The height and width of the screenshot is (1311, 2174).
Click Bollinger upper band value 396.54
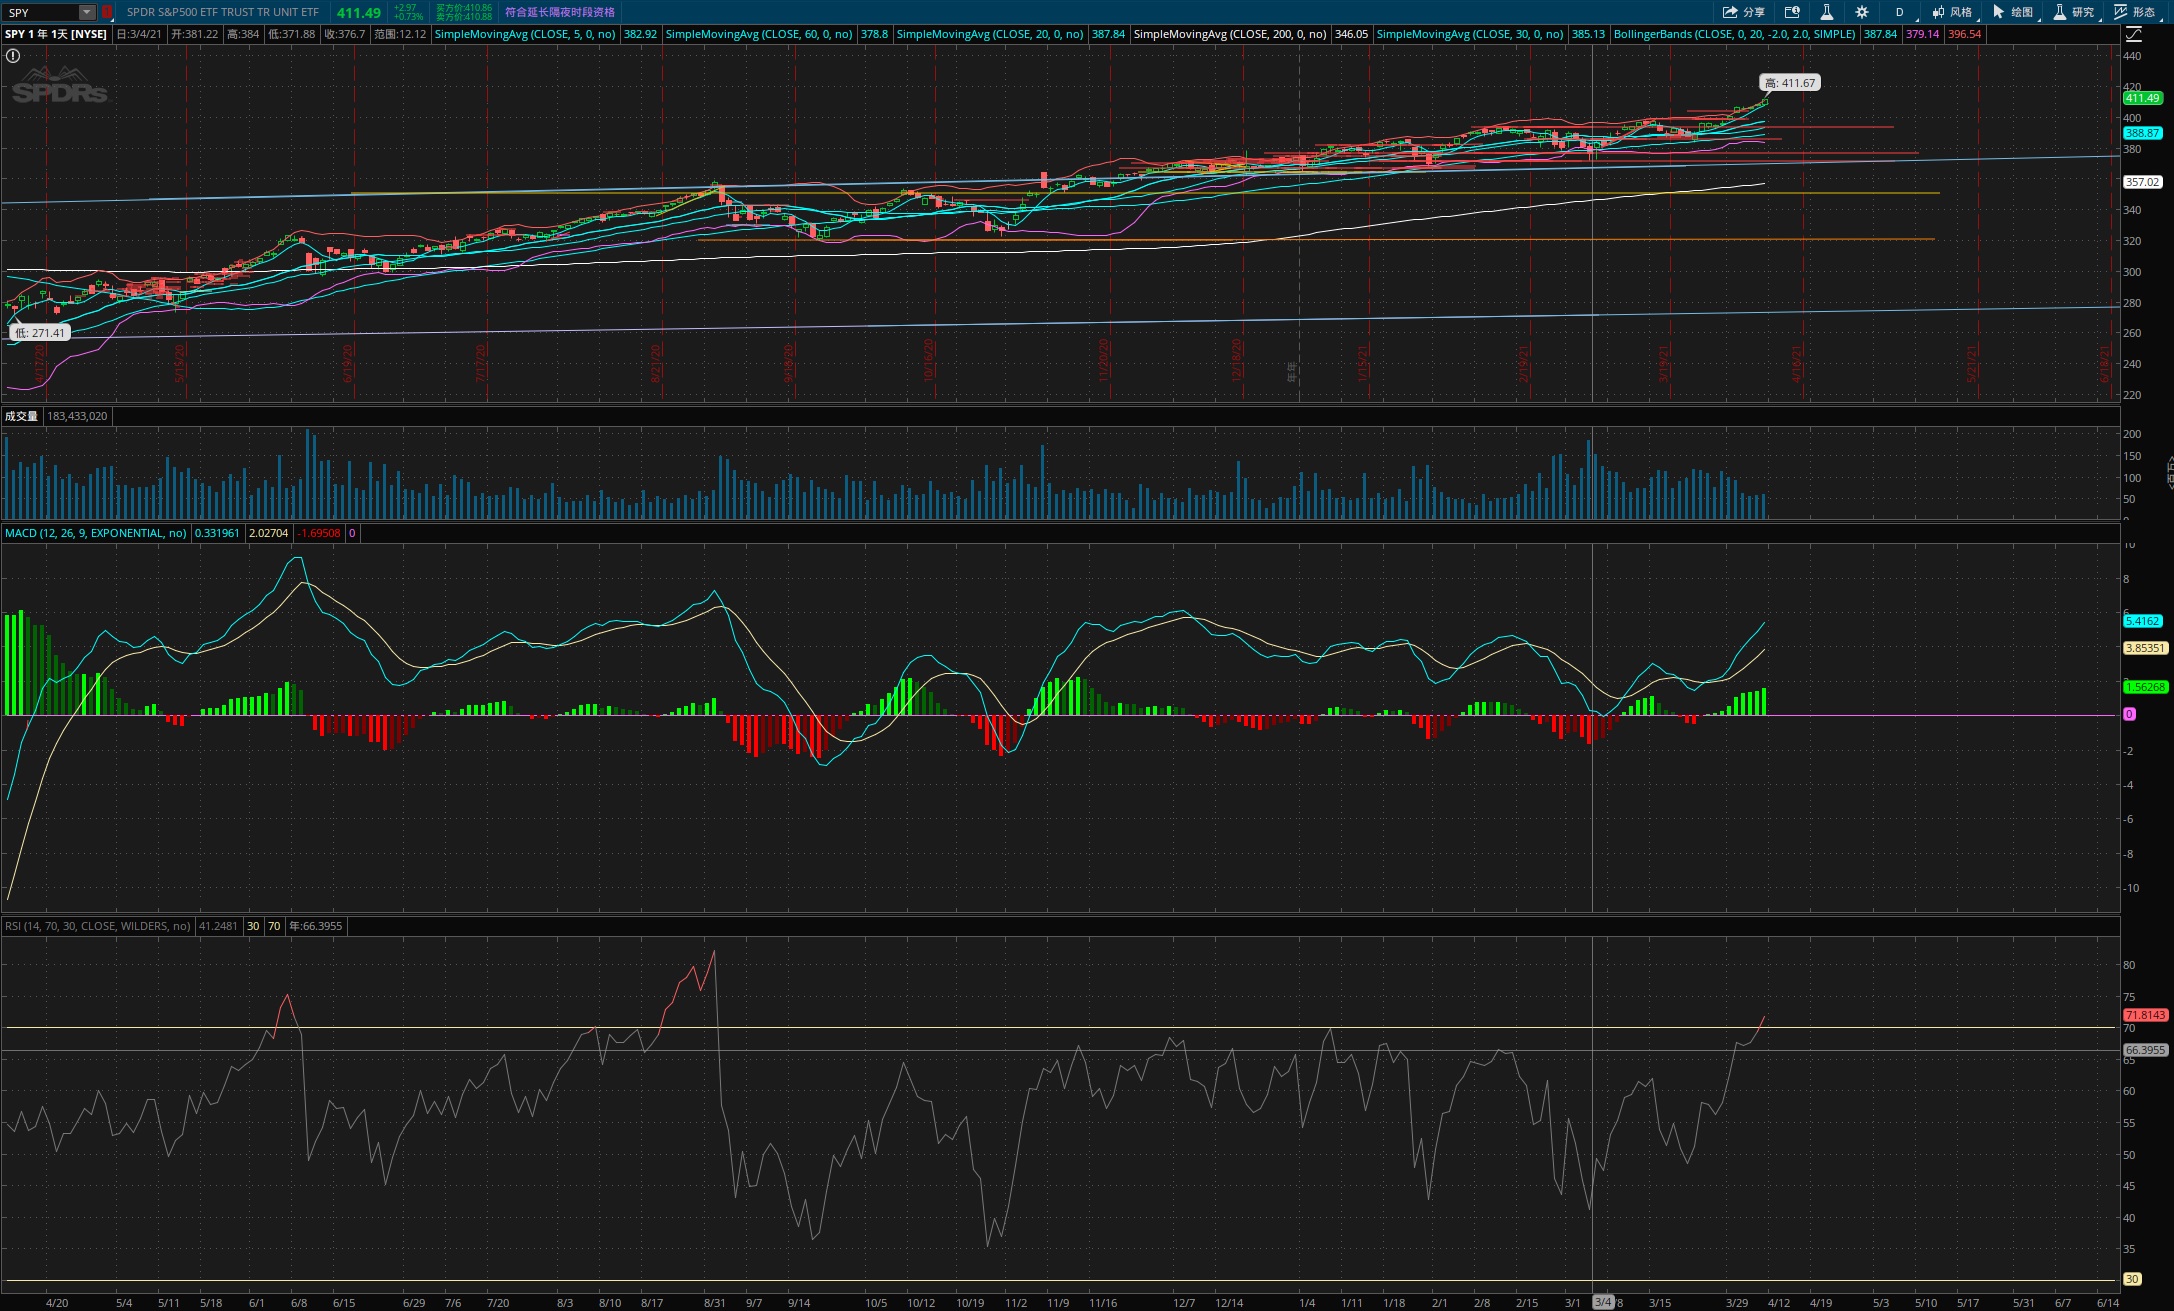point(1965,34)
